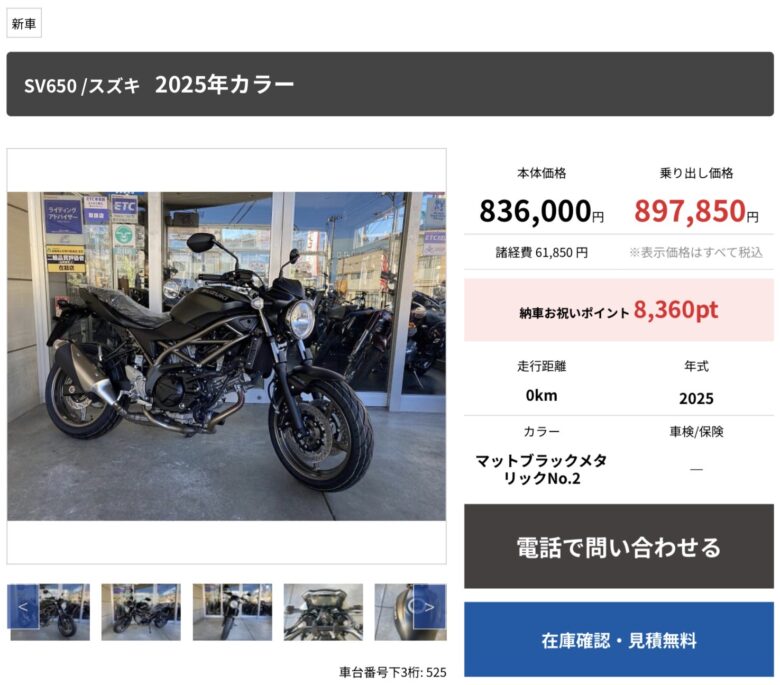Select the first bike thumbnail photo
The width and height of the screenshot is (780, 685).
coord(50,612)
